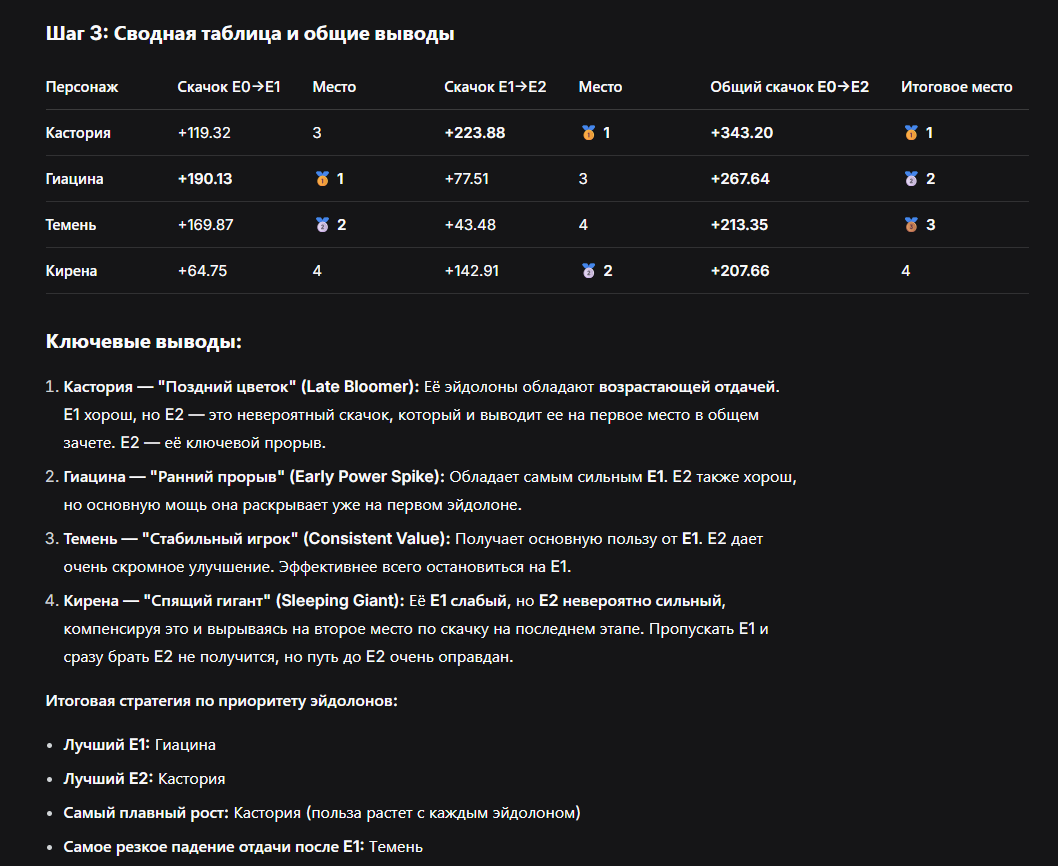Click Кирена's silver medal for Скачок E1→E2

[x=588, y=271]
